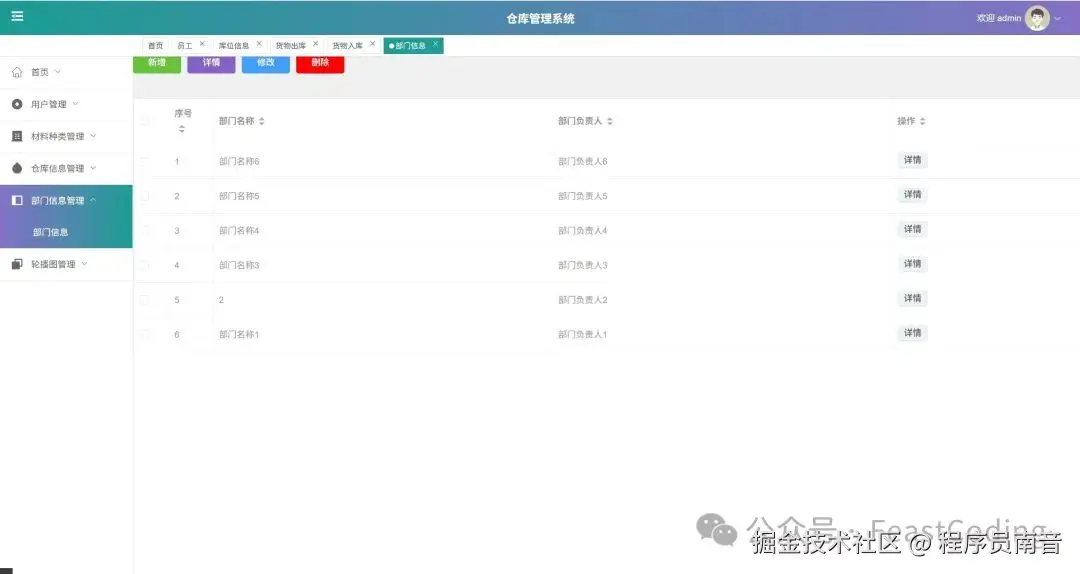
Task: Select the 部门名称6 cell
Action: coord(239,161)
